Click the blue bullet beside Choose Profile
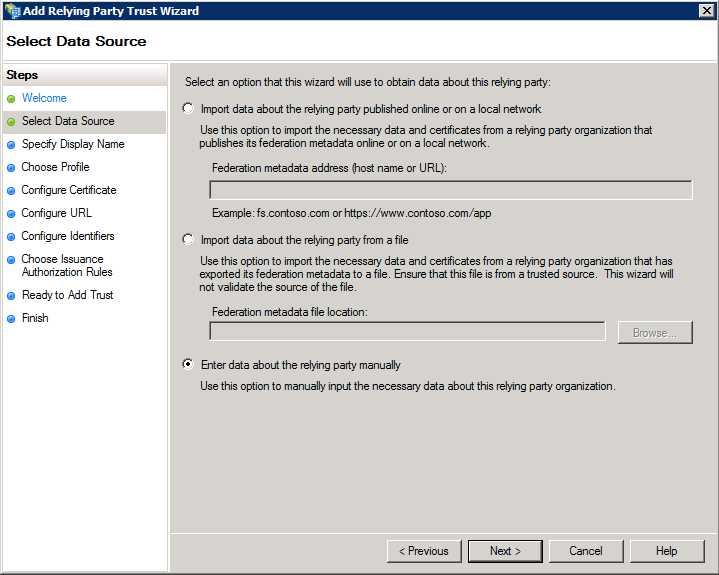 tap(11, 168)
